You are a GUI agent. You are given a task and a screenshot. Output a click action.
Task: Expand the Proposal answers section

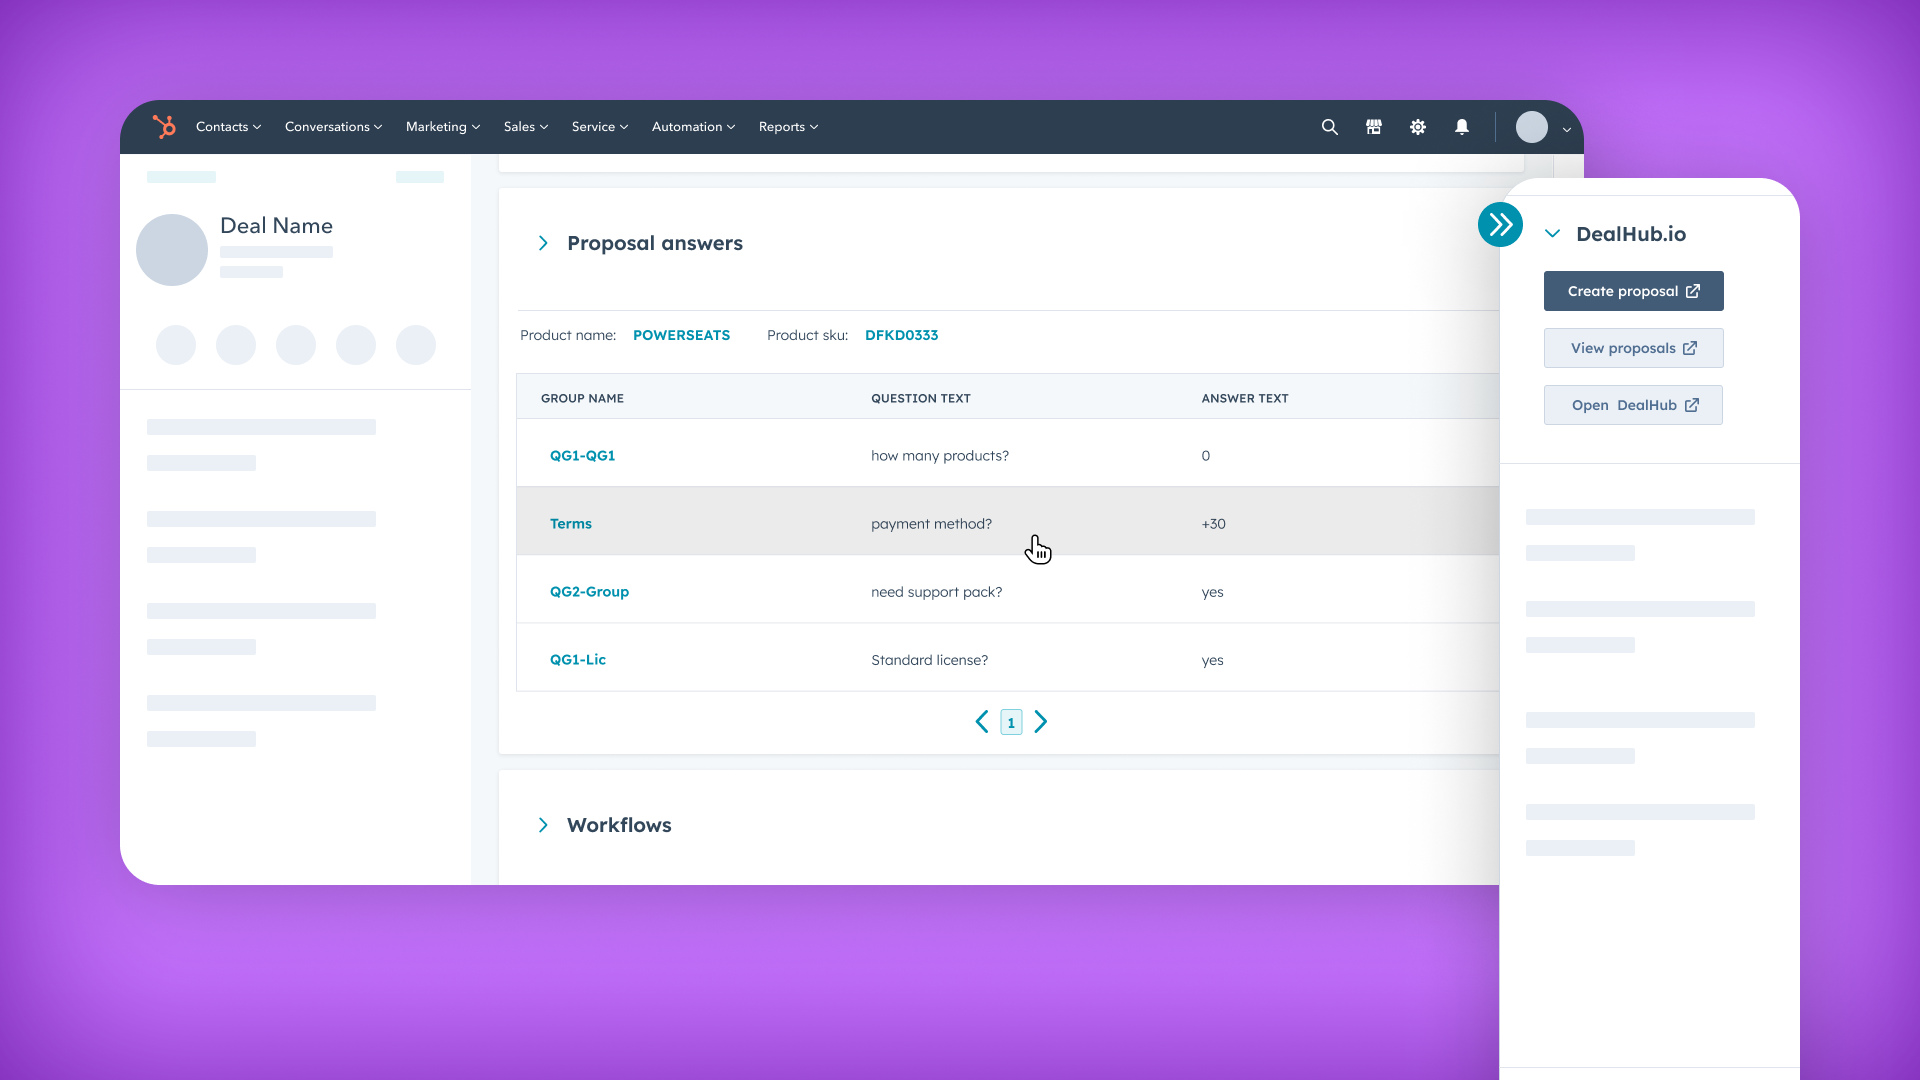[543, 243]
